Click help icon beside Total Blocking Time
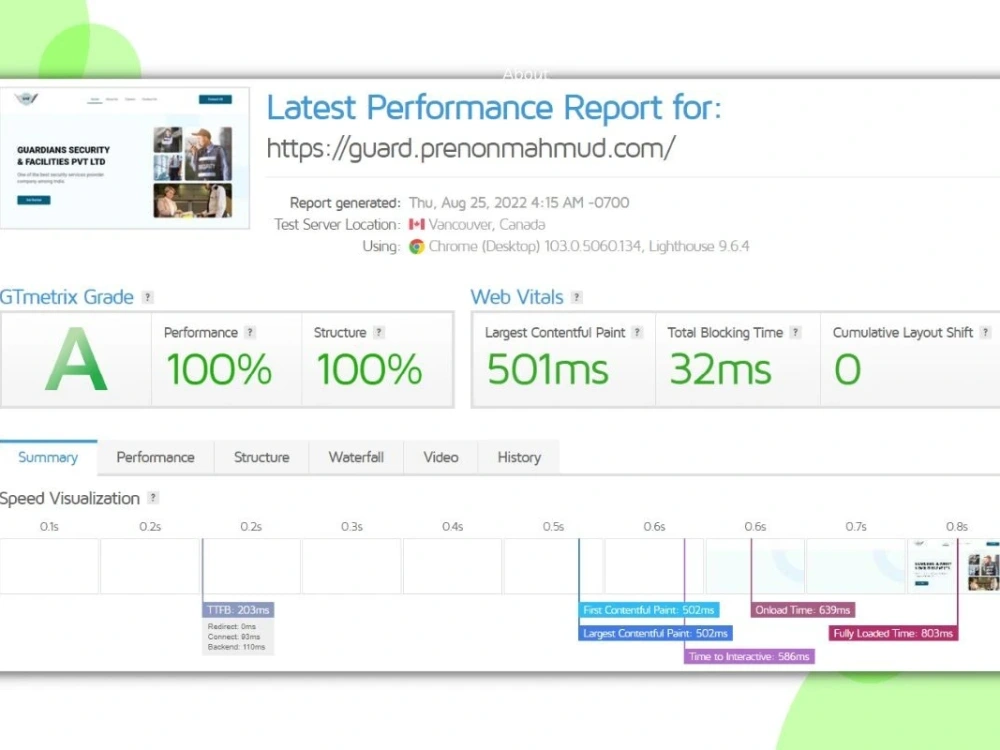 click(795, 332)
